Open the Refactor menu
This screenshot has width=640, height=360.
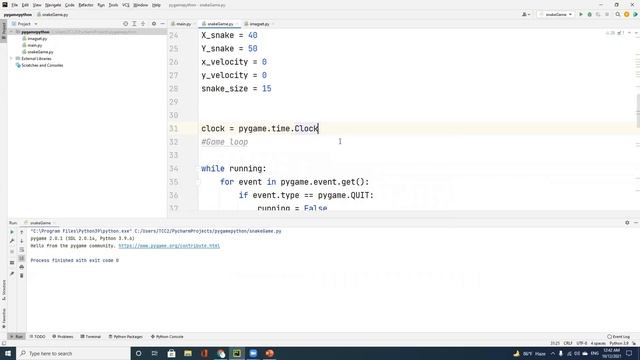pyautogui.click(x=86, y=5)
